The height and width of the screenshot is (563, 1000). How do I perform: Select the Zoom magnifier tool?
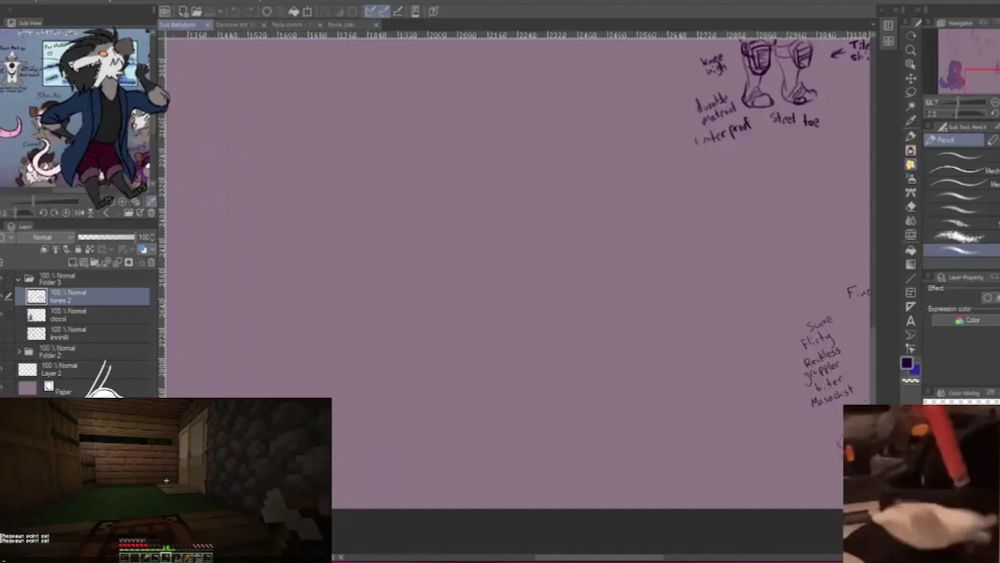(911, 50)
